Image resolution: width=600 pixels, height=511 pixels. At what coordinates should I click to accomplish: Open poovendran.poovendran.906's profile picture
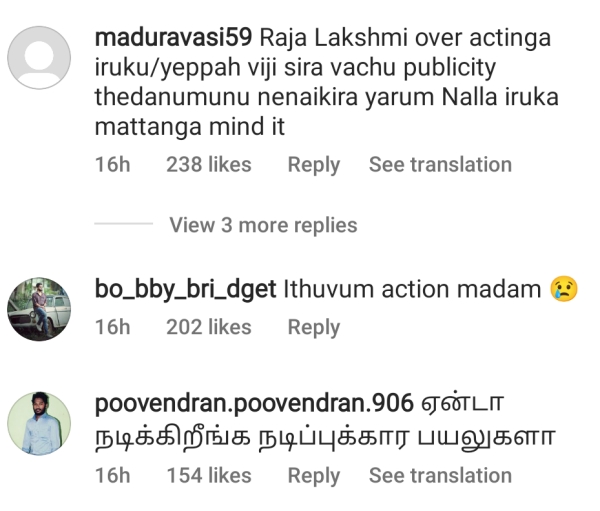39,423
